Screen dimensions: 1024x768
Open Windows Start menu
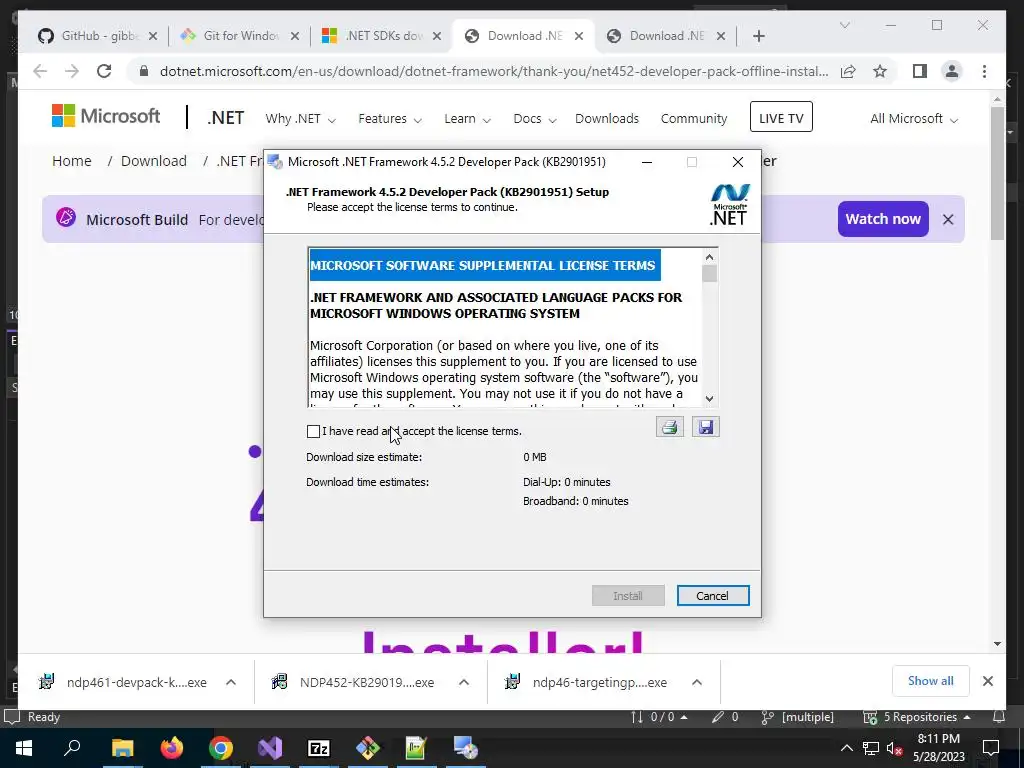[24, 748]
